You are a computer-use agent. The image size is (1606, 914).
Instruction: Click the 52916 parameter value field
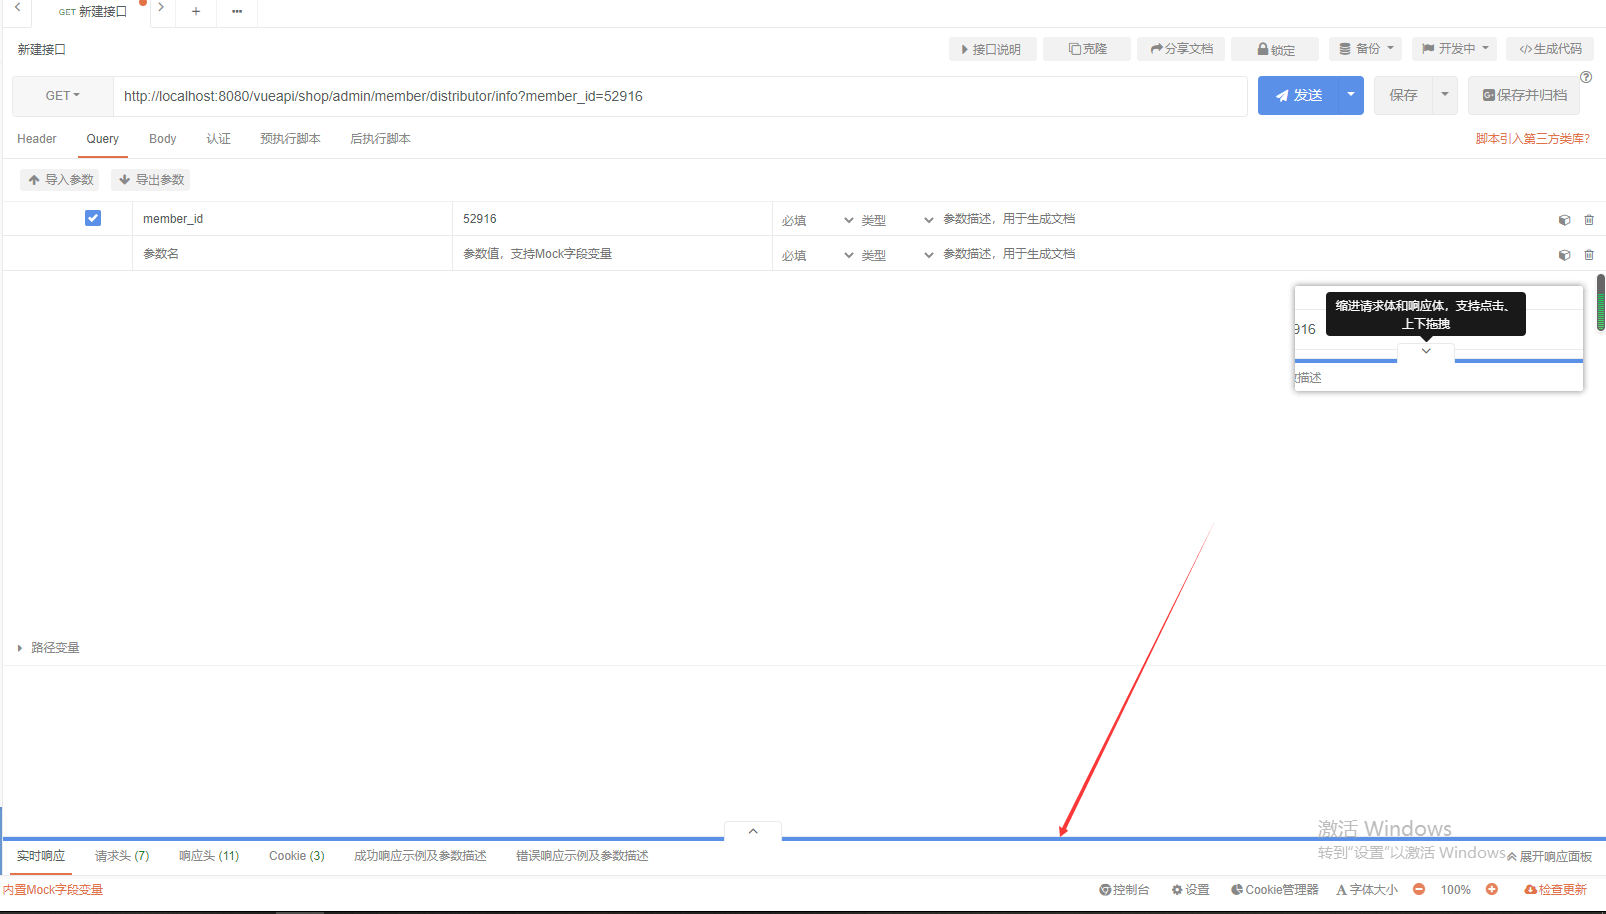pos(612,219)
